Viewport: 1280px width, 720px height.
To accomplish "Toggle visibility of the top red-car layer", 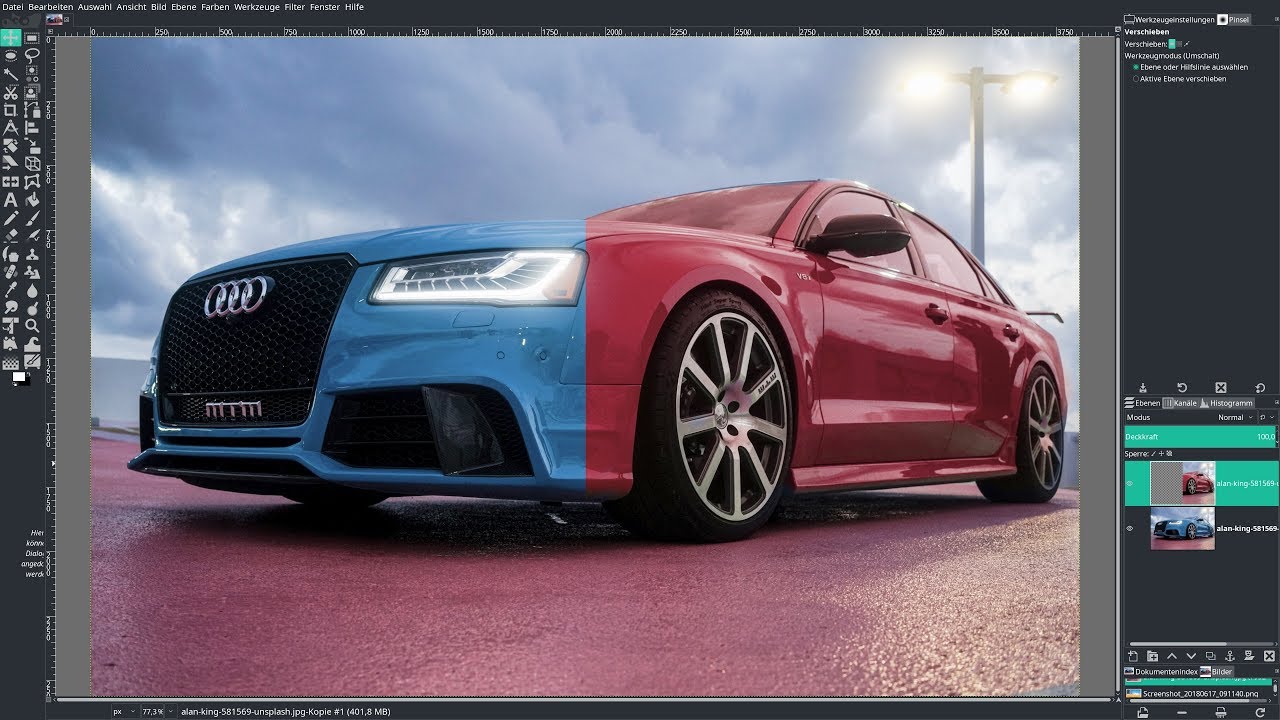I will pos(1130,484).
